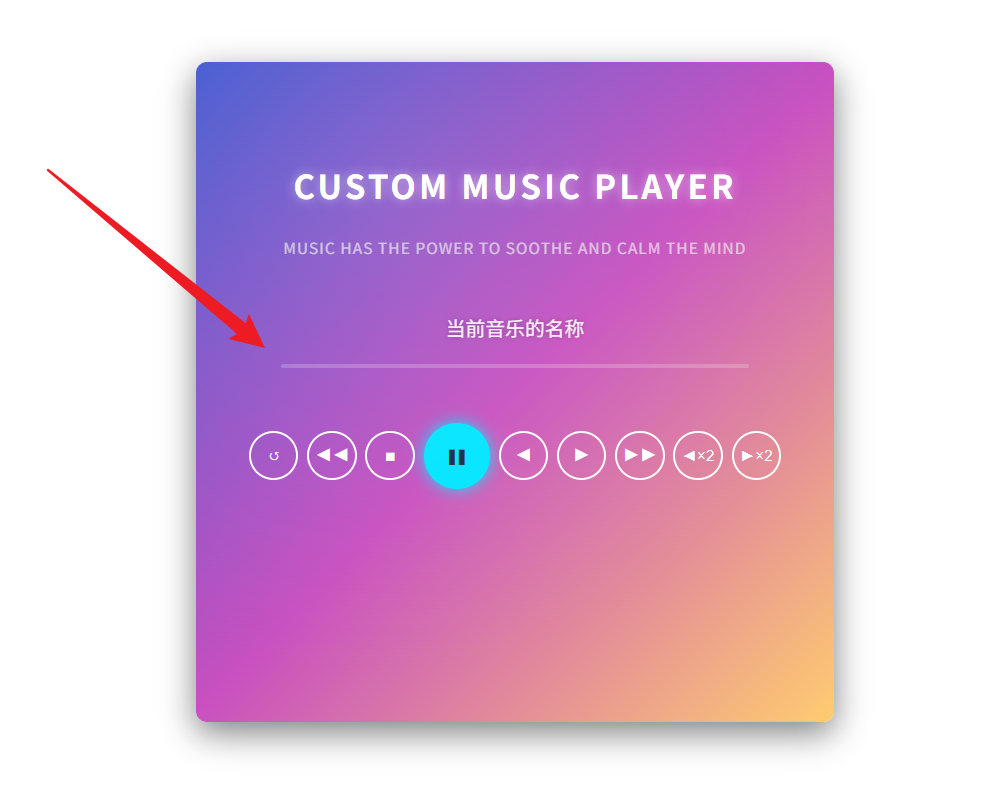
Task: Seek to the end of the progress bar
Action: point(747,366)
